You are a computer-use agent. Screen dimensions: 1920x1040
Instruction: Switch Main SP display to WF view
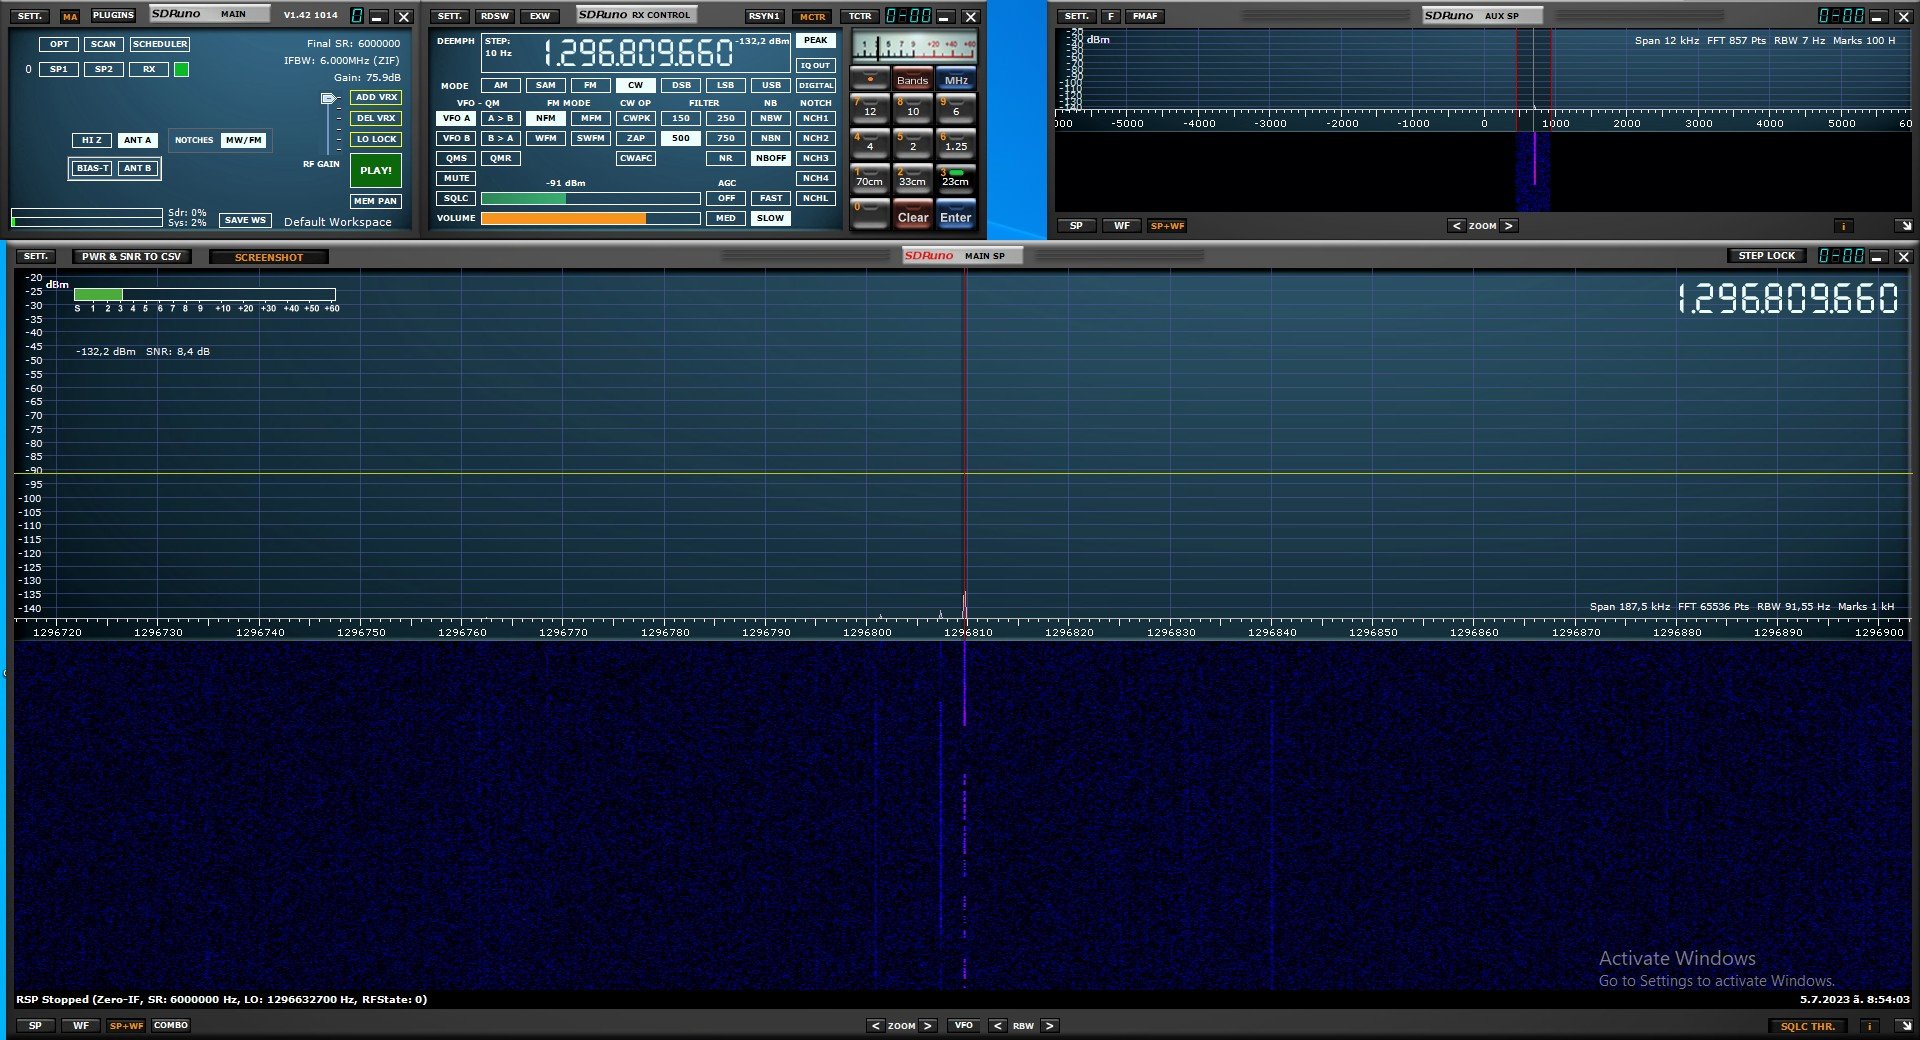(81, 1026)
